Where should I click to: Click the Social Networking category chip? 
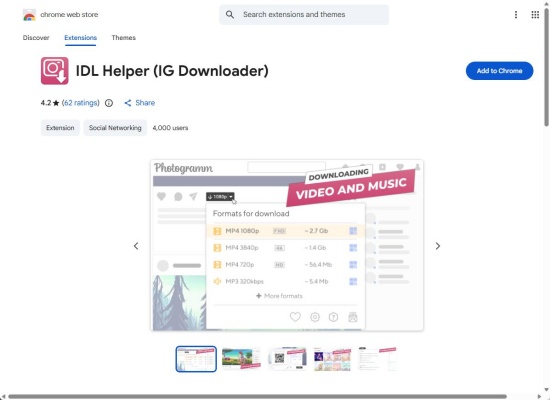(x=115, y=128)
